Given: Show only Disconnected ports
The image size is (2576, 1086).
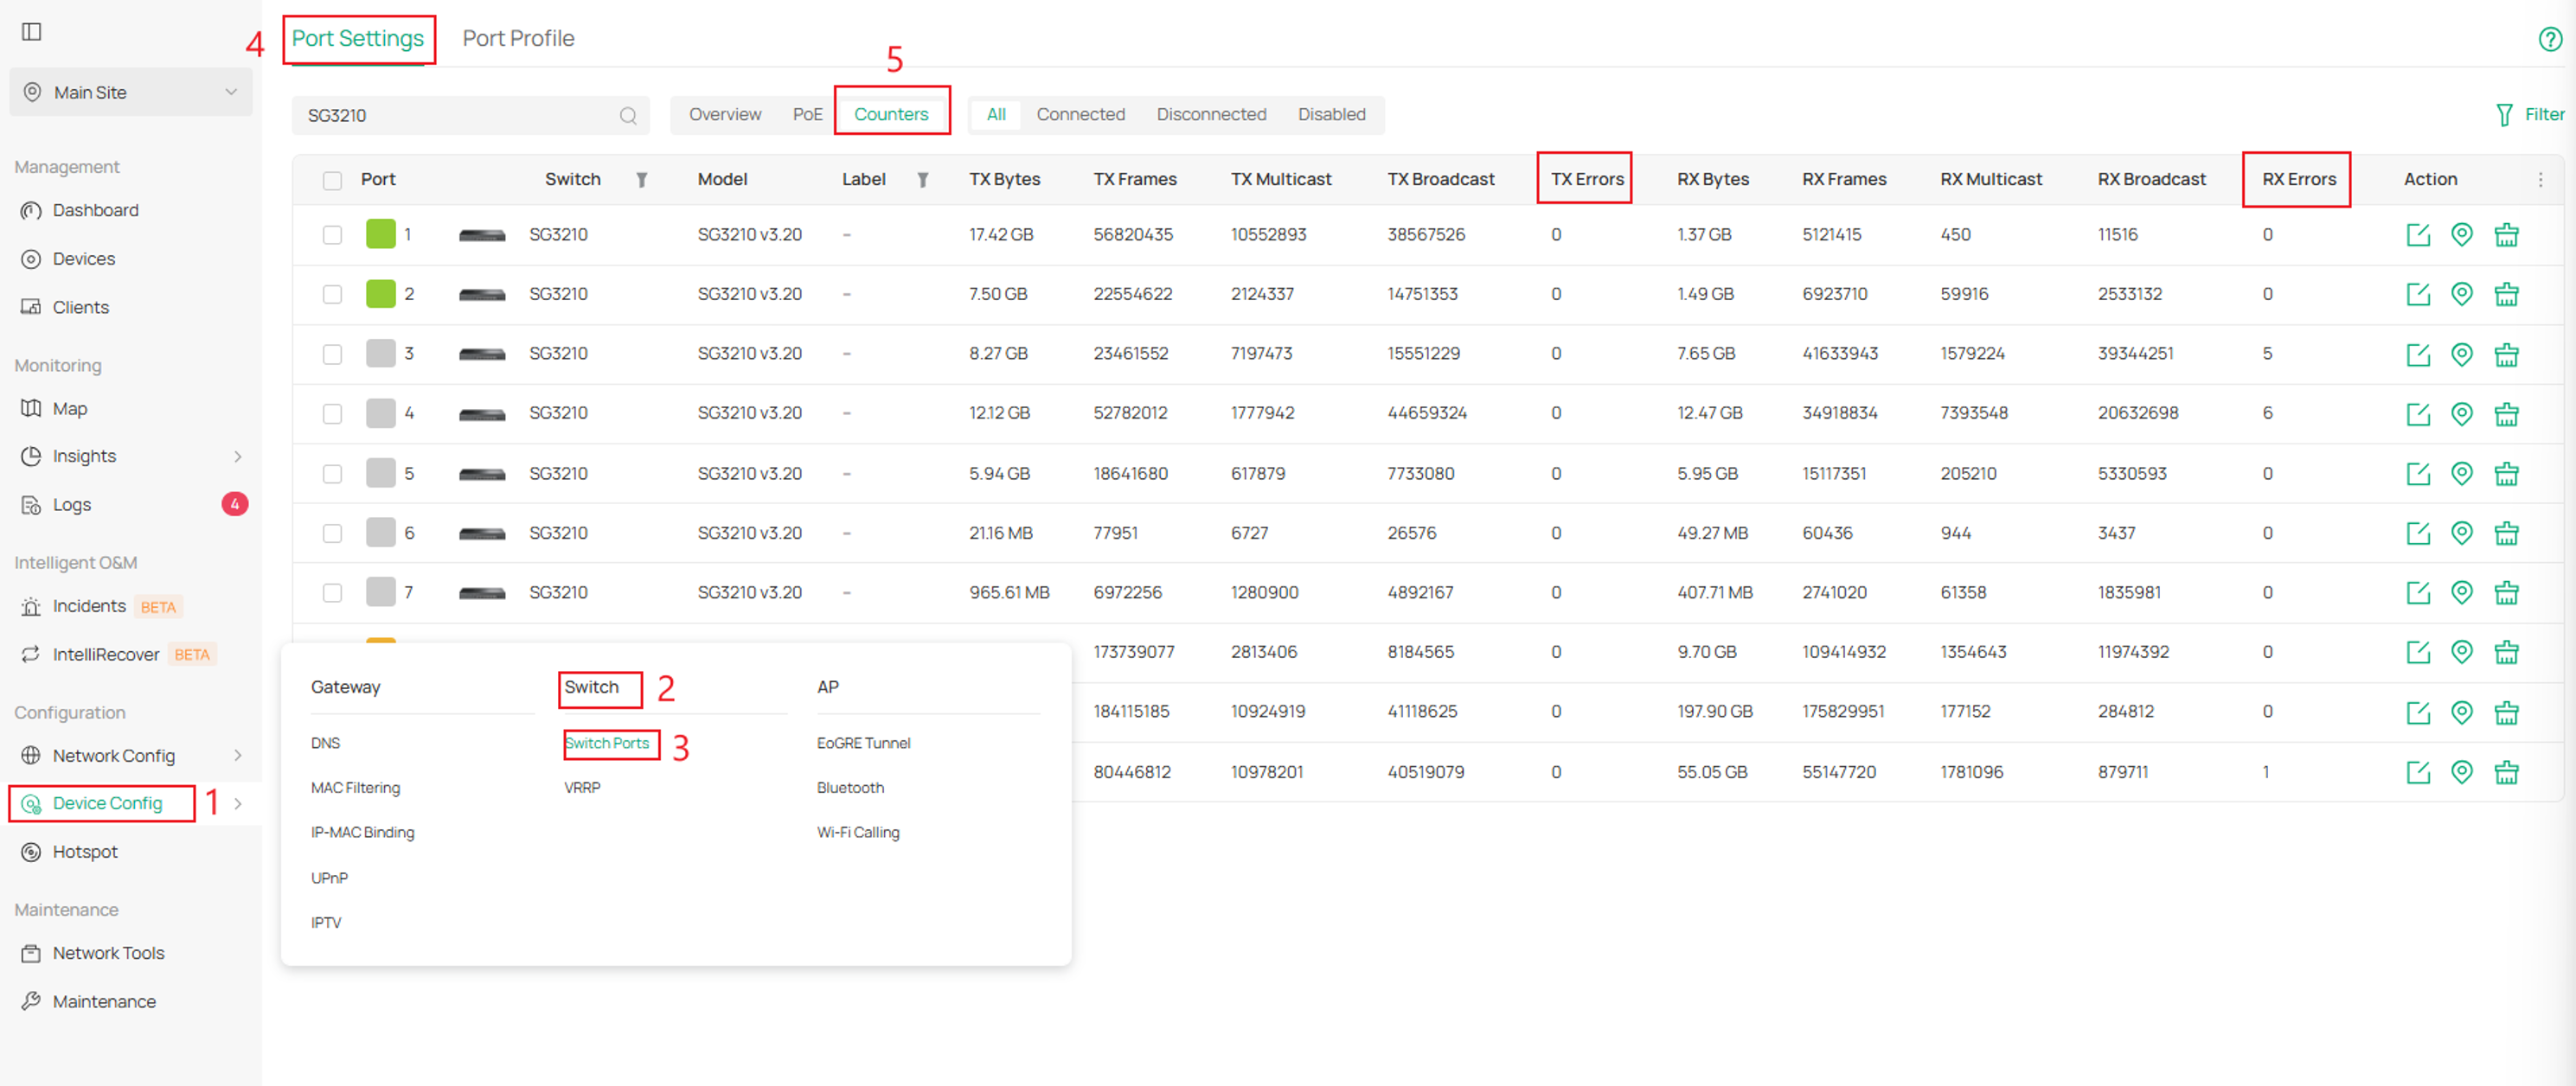Looking at the screenshot, I should click(x=1211, y=114).
